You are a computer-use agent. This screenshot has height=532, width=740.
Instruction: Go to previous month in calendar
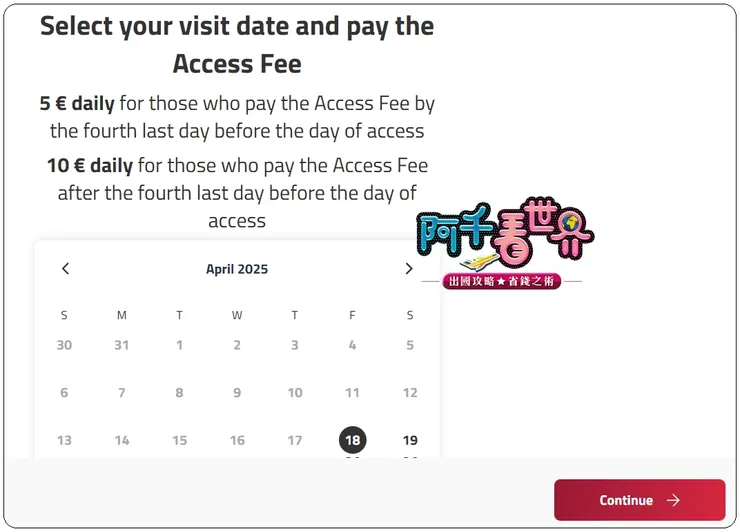(66, 269)
